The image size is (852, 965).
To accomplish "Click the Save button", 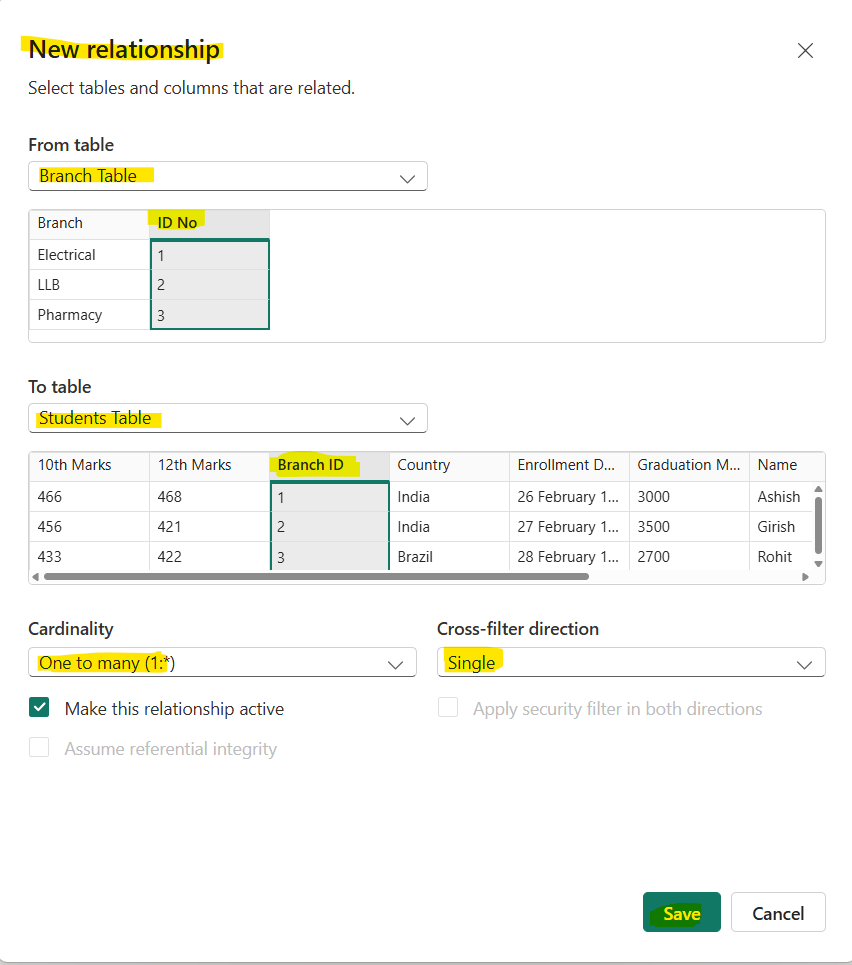I will click(x=681, y=912).
